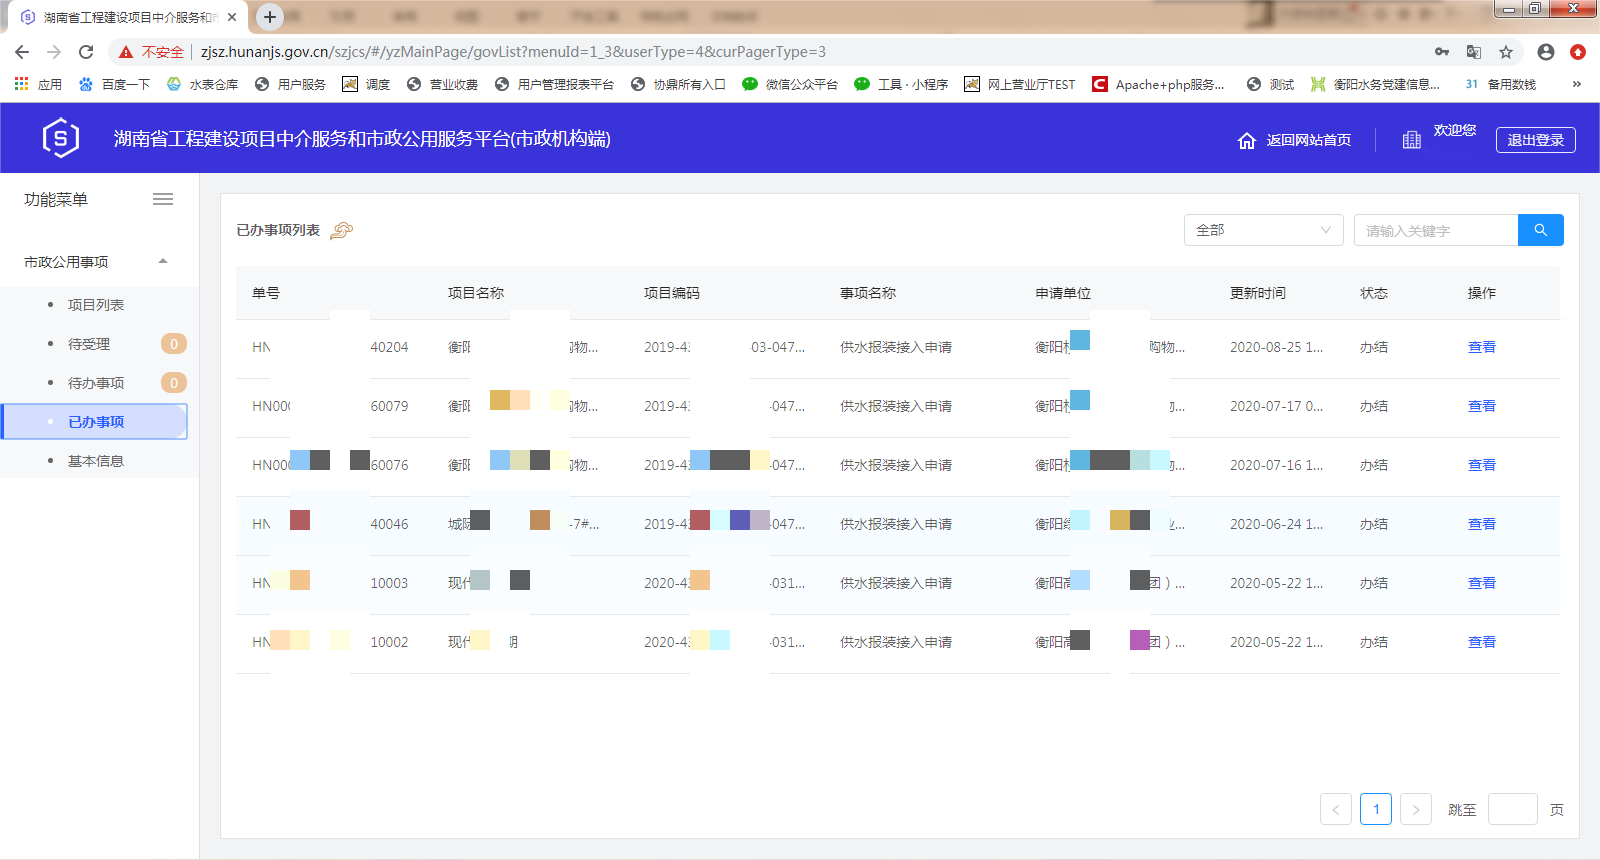Open the translate page icon in address bar
1600x860 pixels.
coord(1474,52)
